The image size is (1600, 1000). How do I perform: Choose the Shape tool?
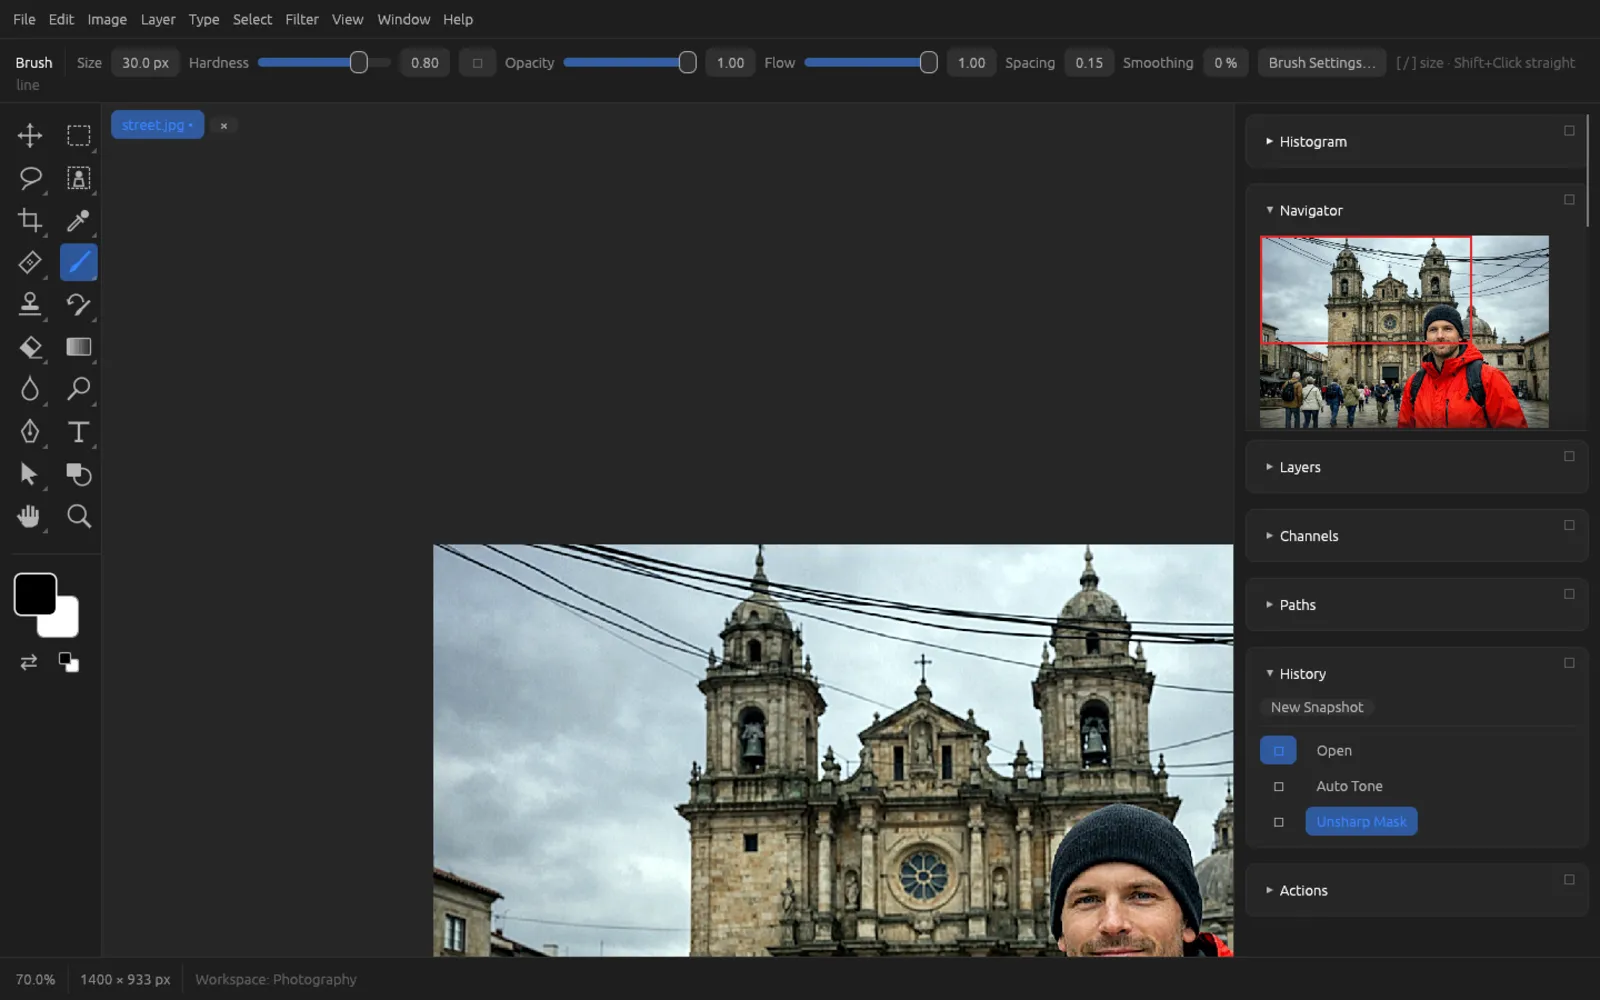[78, 474]
